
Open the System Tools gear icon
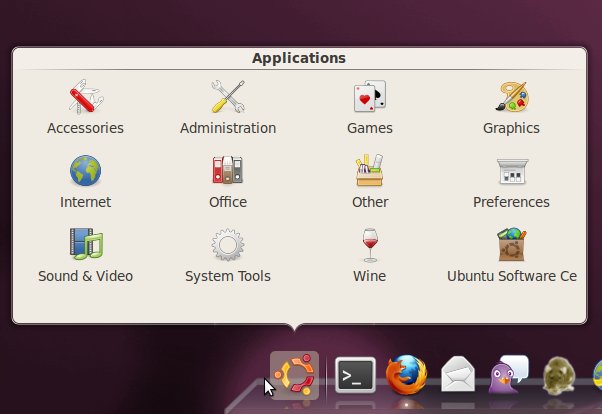click(228, 245)
